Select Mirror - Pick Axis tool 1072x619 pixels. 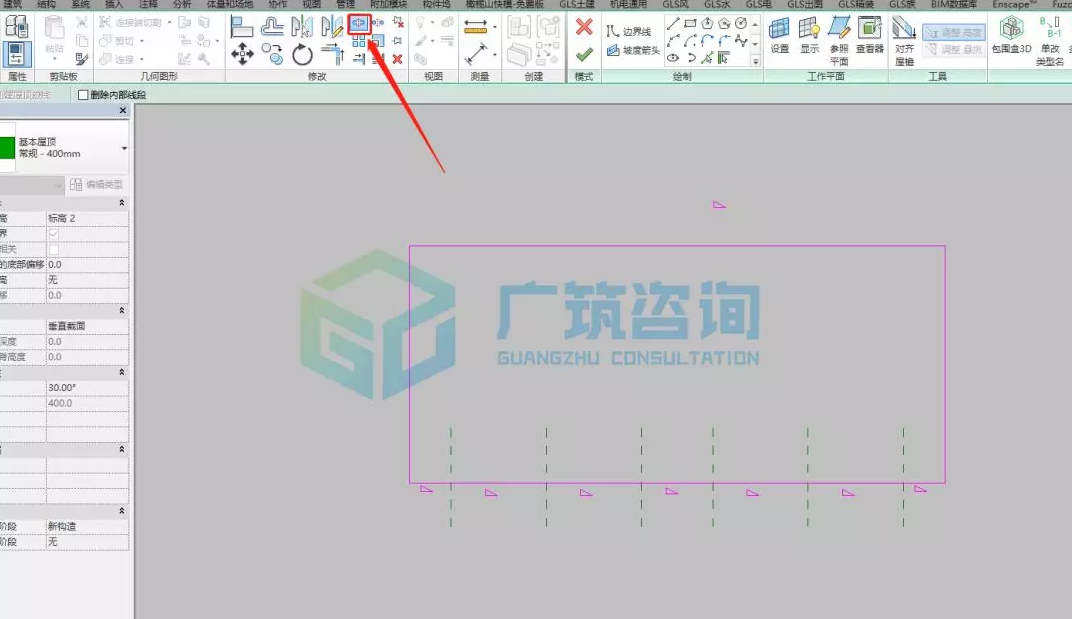coord(302,27)
